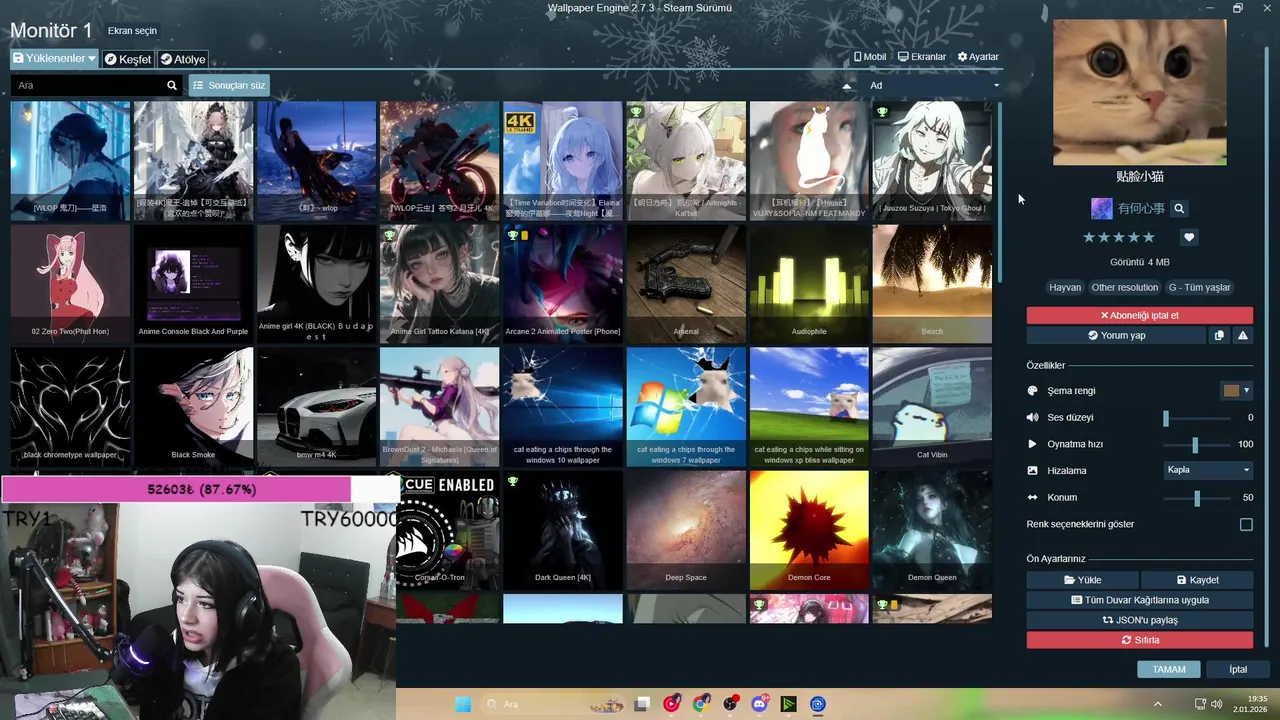Select the Cat Vibin wallpaper thumbnail
Viewport: 1280px width, 720px height.
tap(932, 407)
